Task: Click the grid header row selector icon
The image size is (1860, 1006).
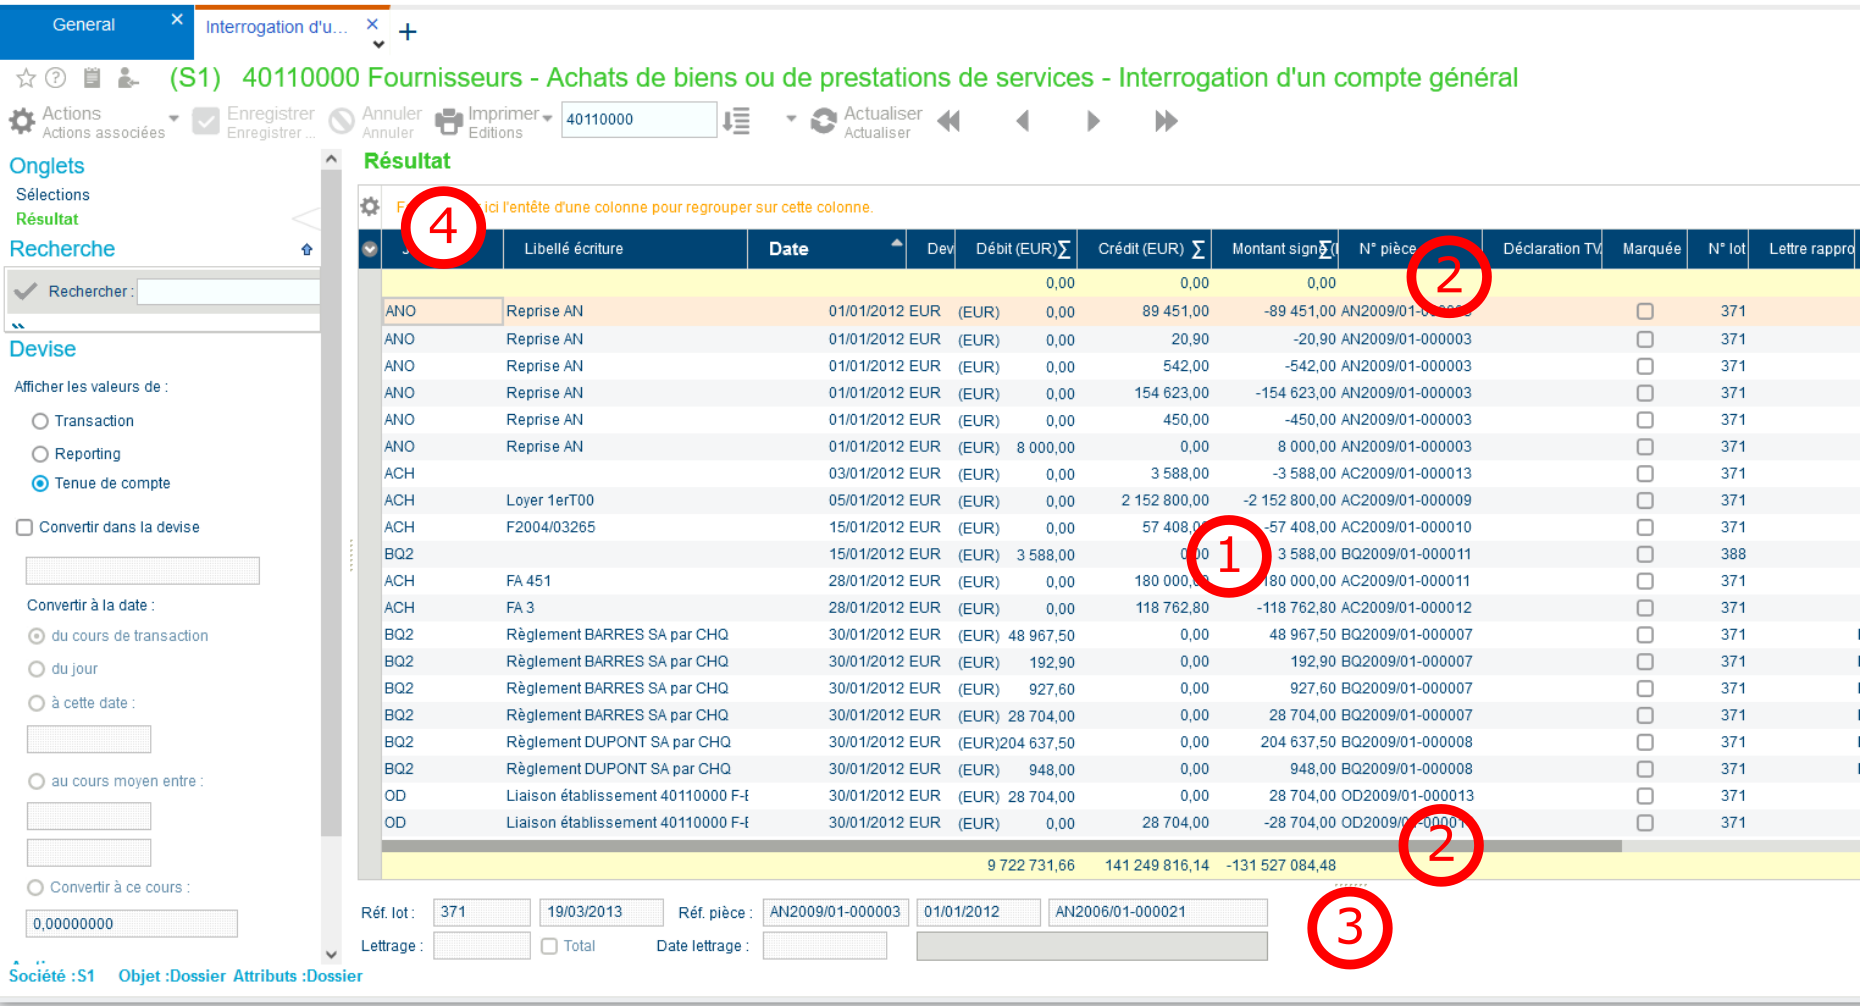Action: pos(370,249)
